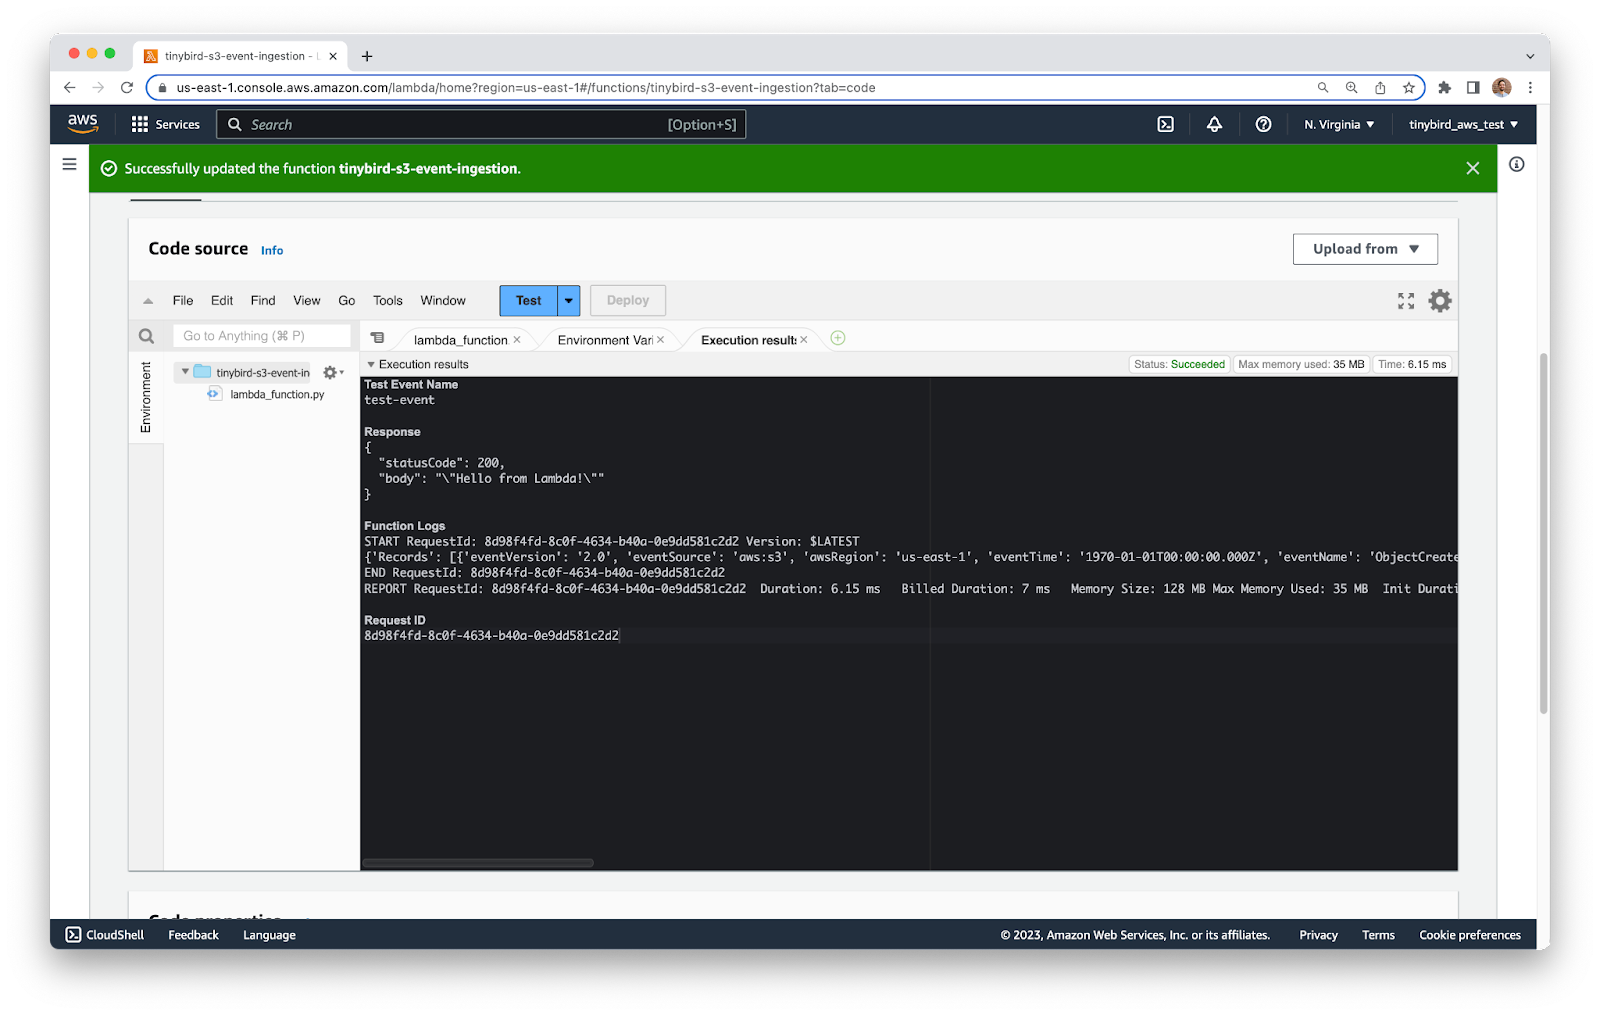Click the search magnifier in Environment panel
Screen dimensions: 1600x1015
(x=146, y=336)
